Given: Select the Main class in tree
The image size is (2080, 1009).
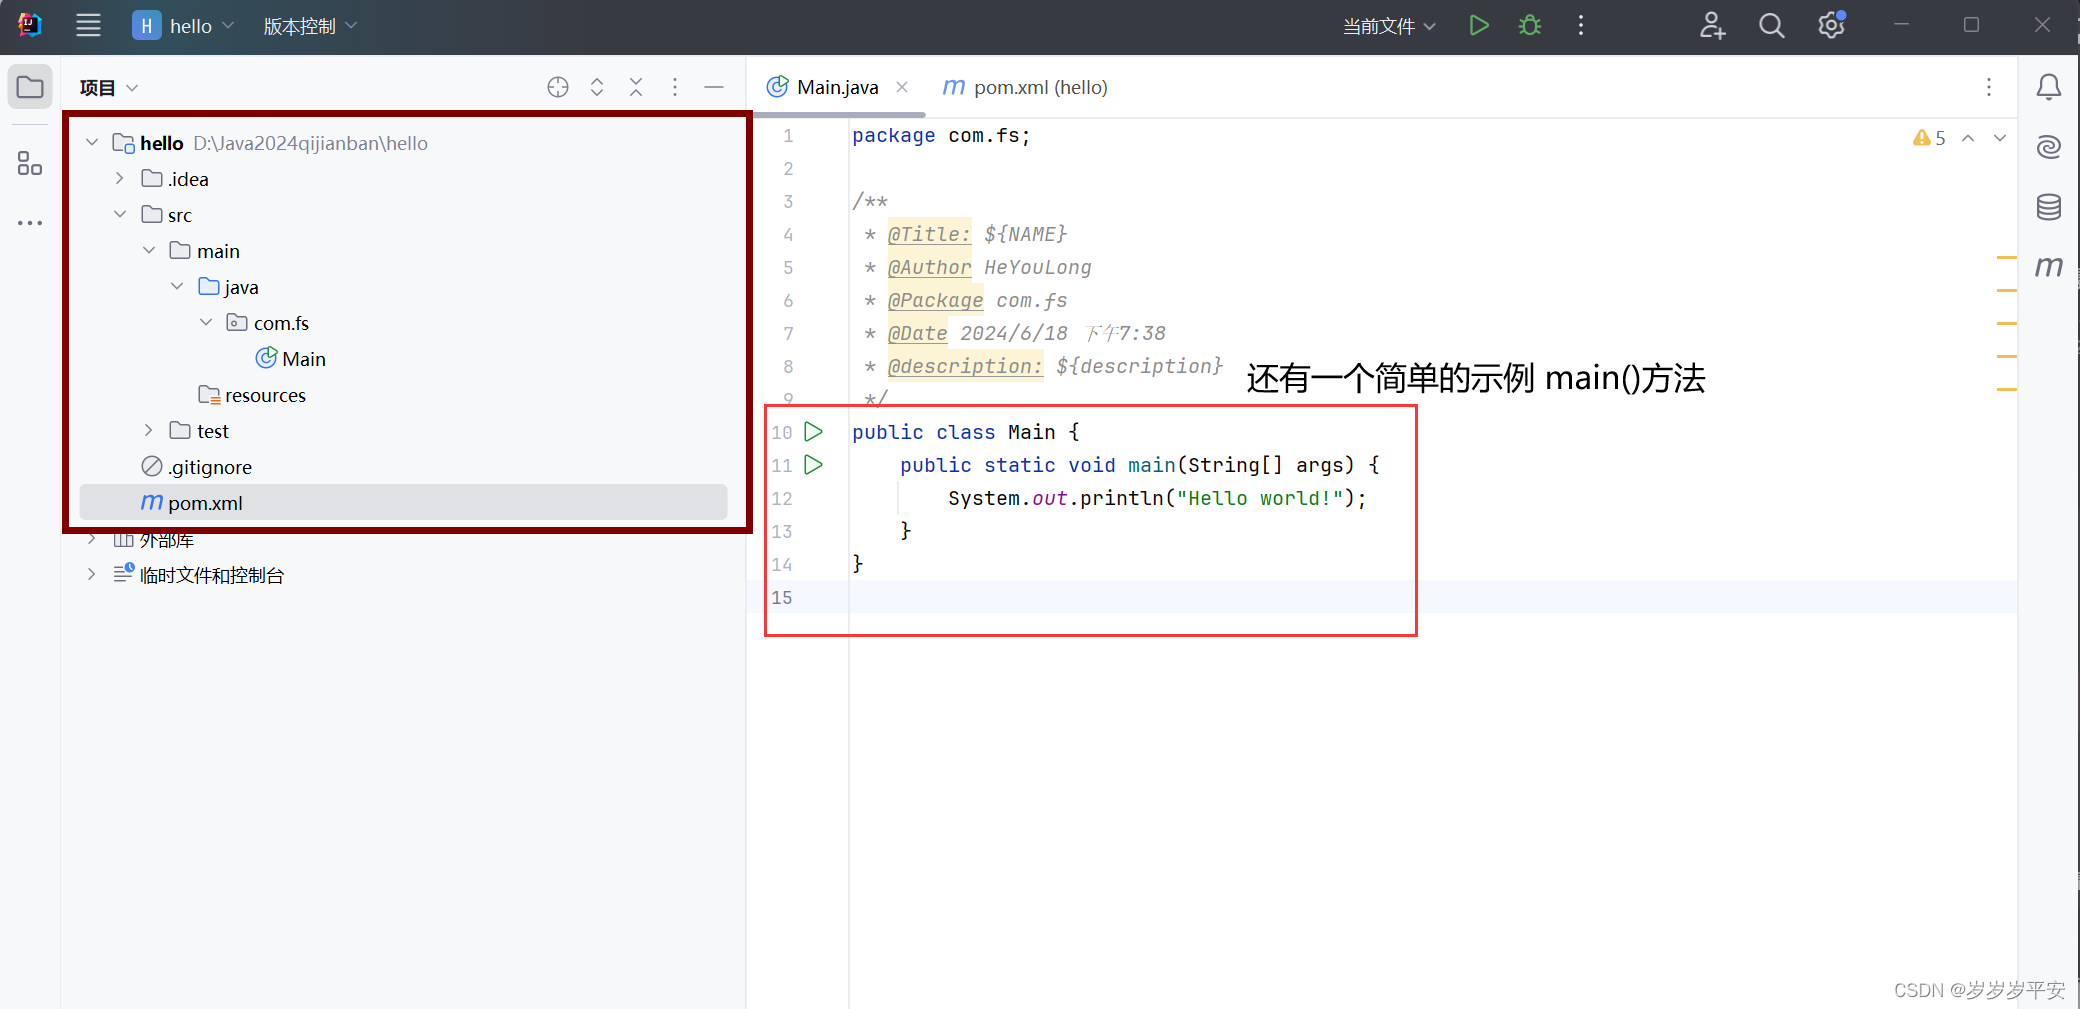Looking at the screenshot, I should click(291, 358).
